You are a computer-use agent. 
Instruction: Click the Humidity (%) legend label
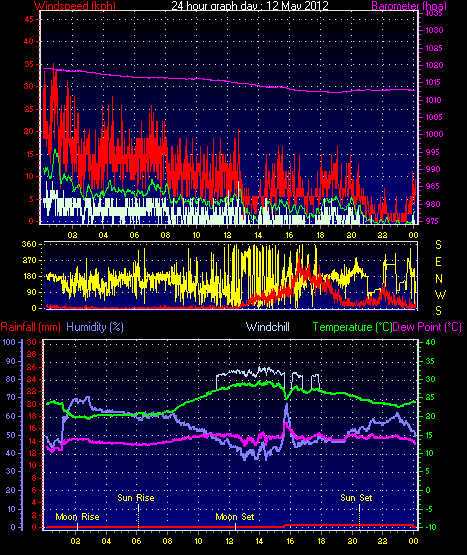[95, 327]
